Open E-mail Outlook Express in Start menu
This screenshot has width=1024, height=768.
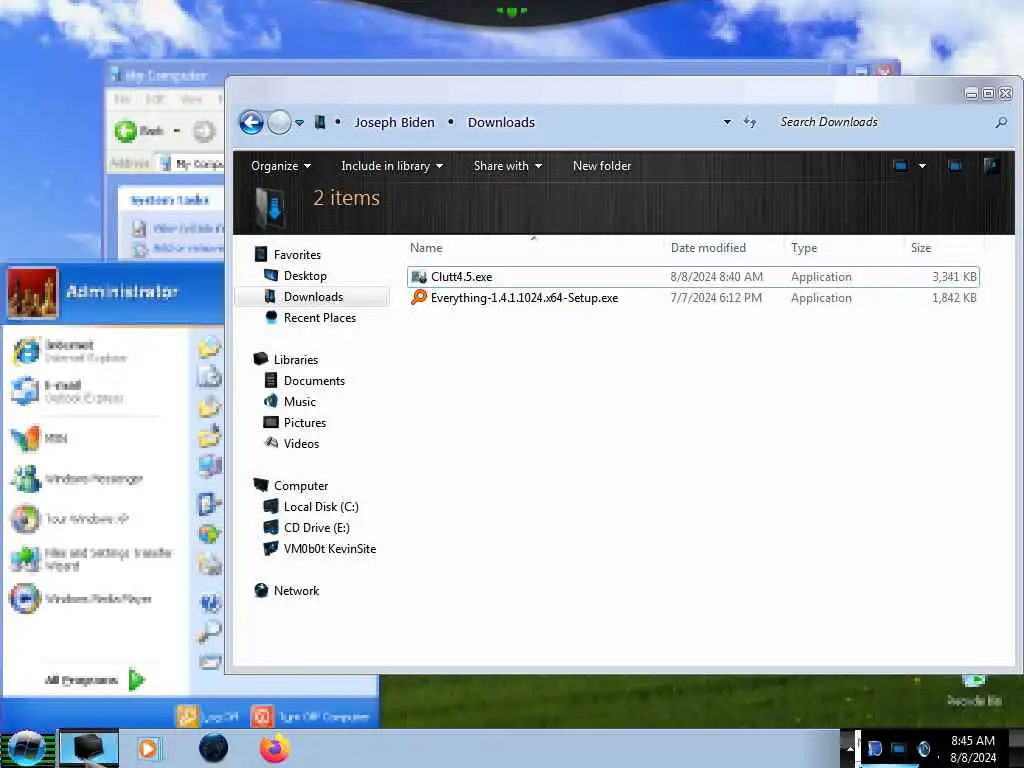click(69, 391)
